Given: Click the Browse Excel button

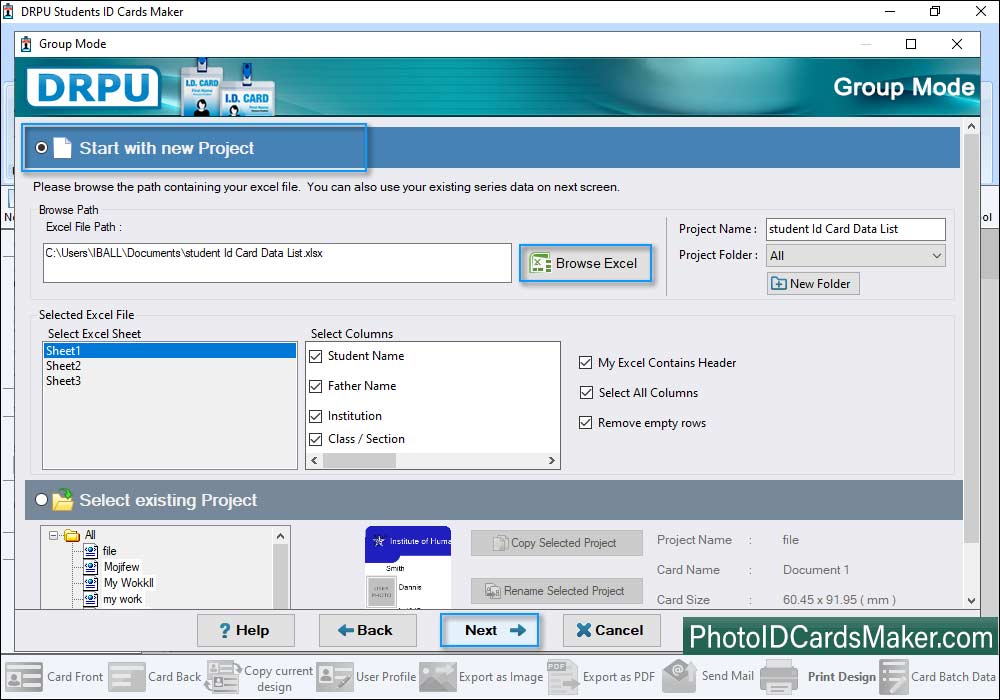Looking at the screenshot, I should tap(585, 263).
